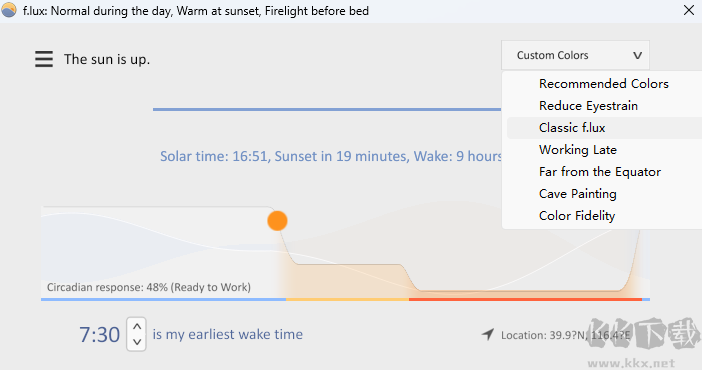
Task: Click the location arrow icon
Action: coord(488,334)
